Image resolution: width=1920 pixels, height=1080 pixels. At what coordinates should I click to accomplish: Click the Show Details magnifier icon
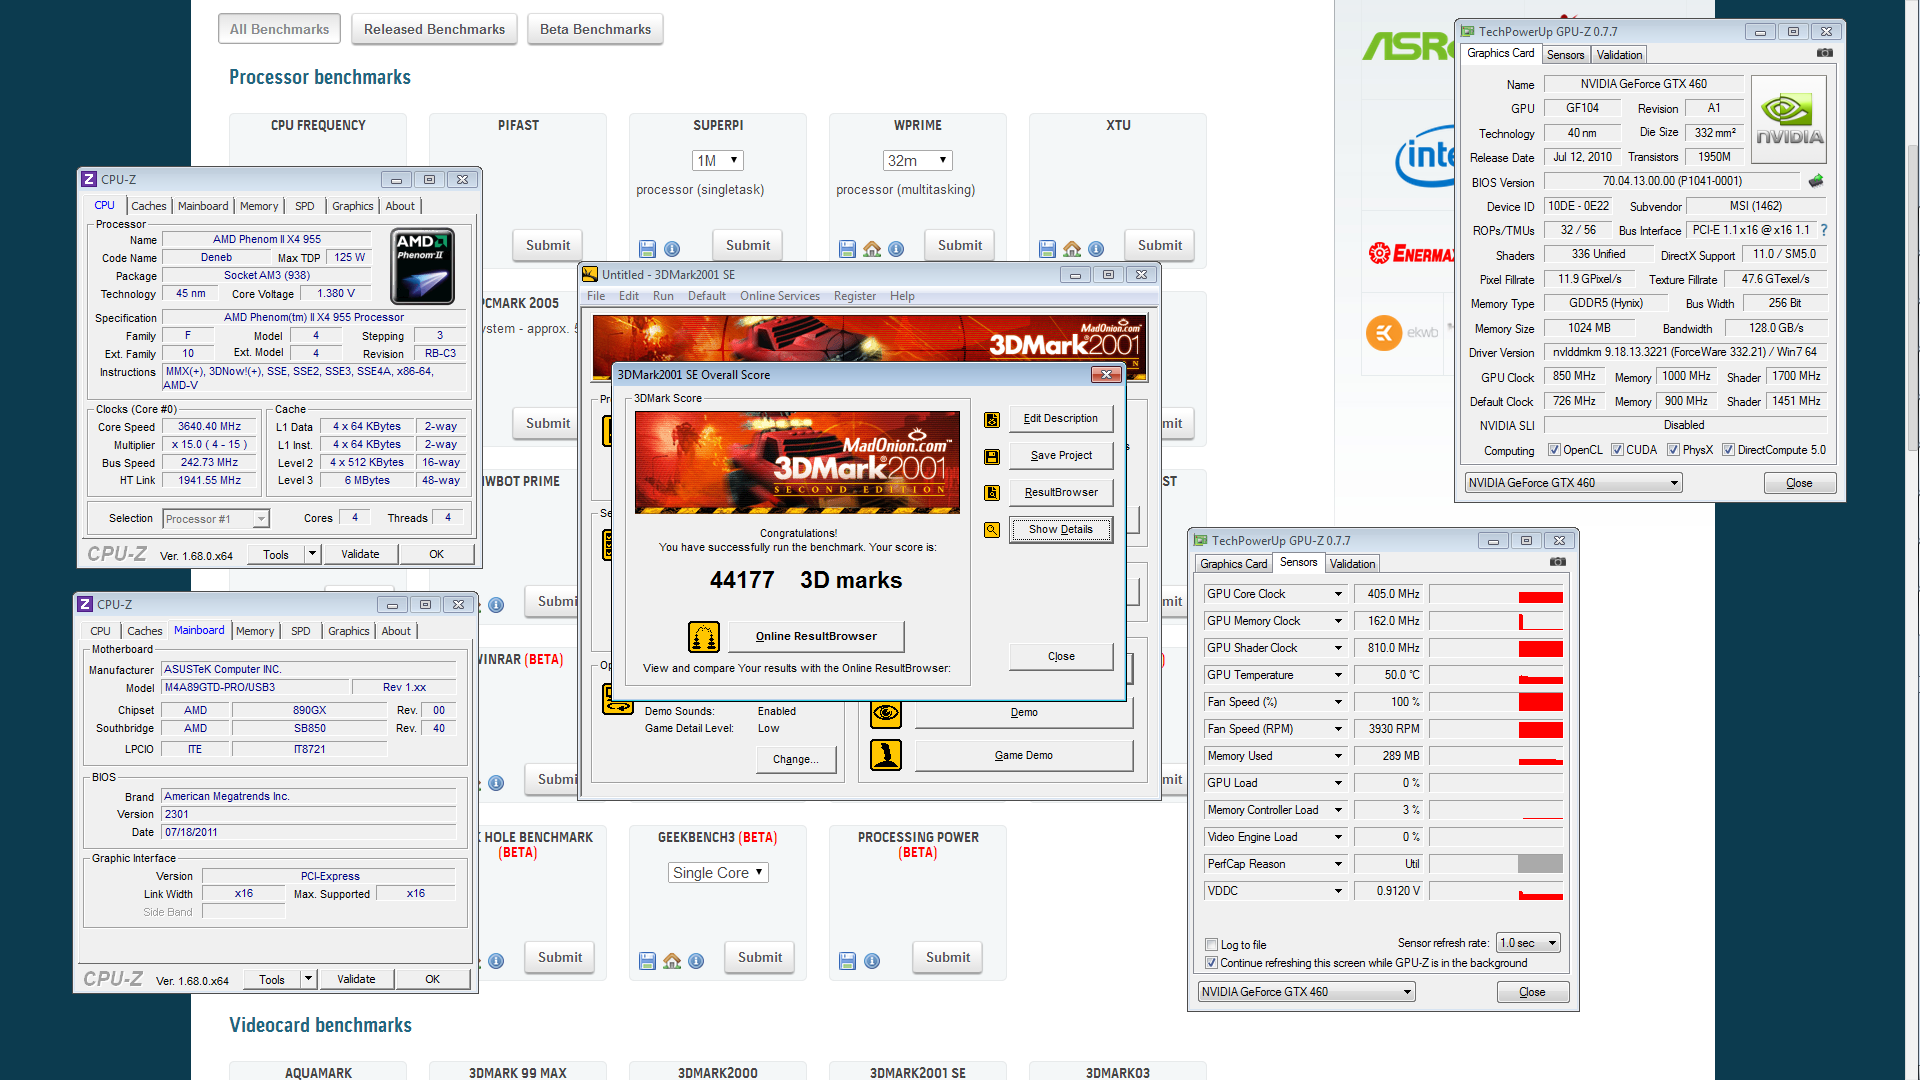pos(992,530)
